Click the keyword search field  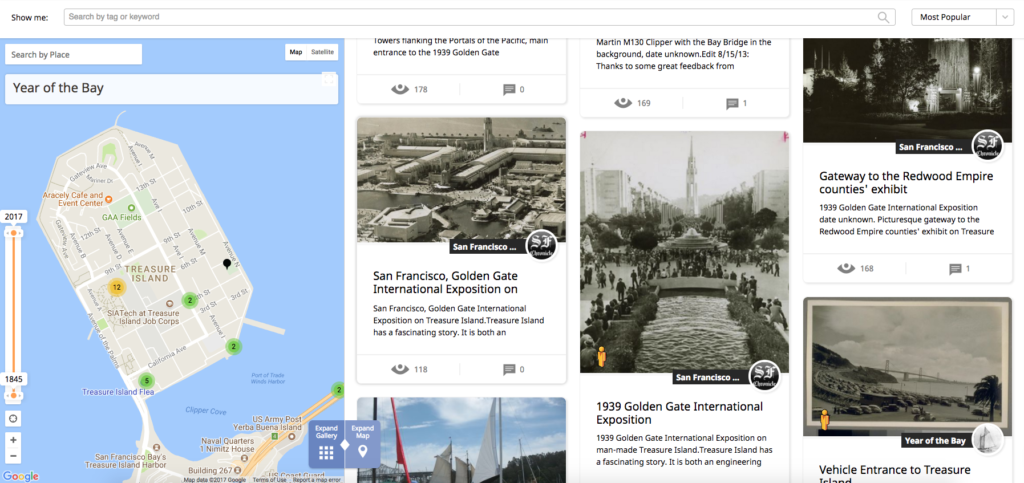(x=479, y=17)
